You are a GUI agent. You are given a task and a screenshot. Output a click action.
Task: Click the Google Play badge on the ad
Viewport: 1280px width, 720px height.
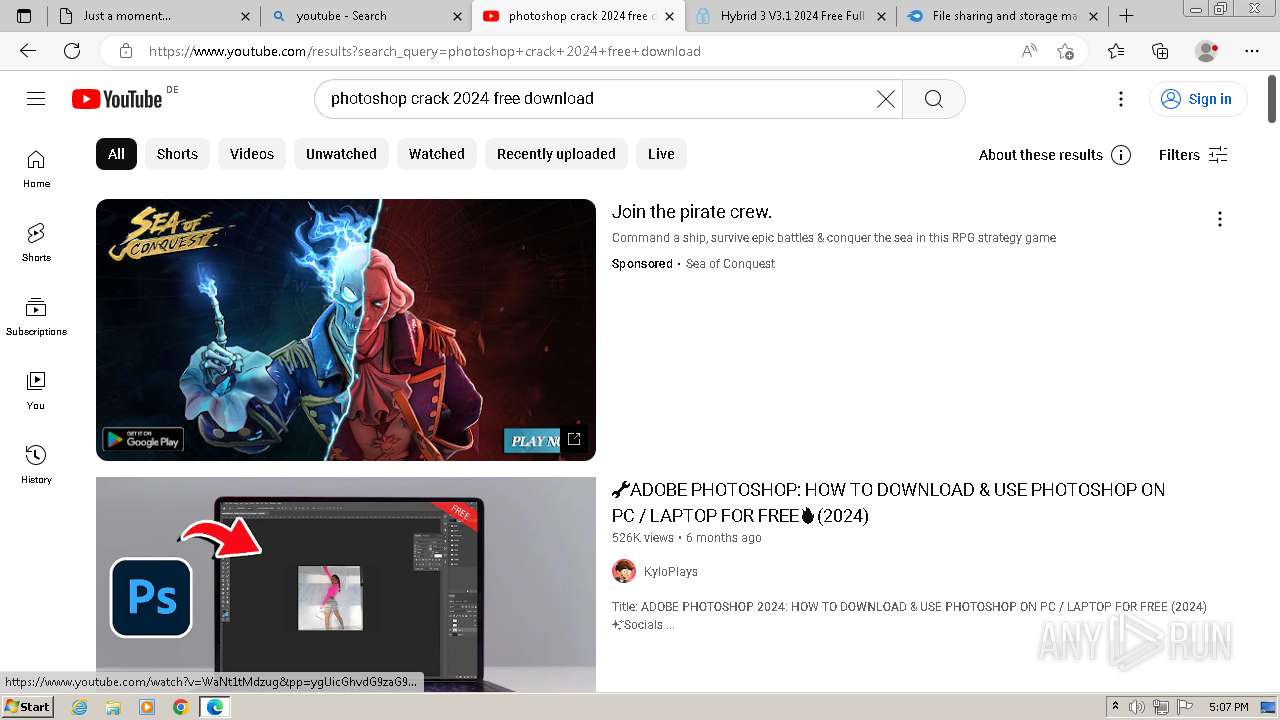click(143, 439)
